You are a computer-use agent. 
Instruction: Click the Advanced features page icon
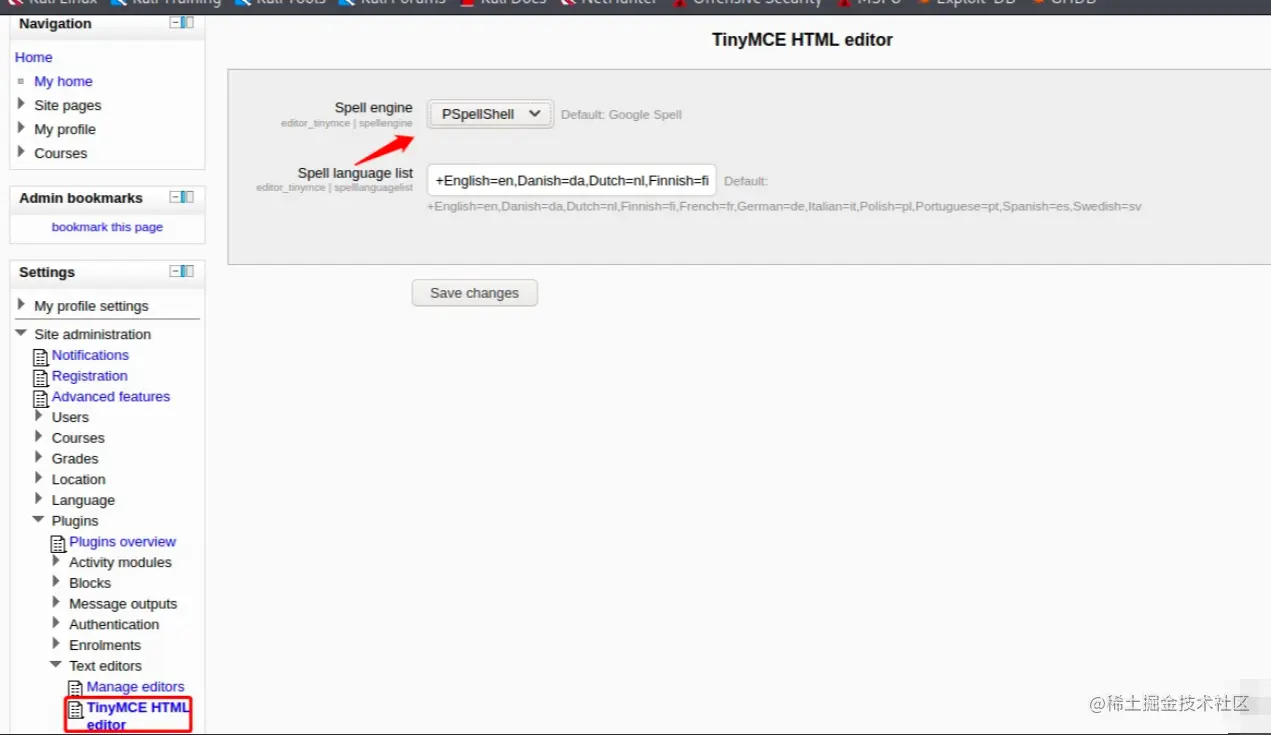(41, 399)
